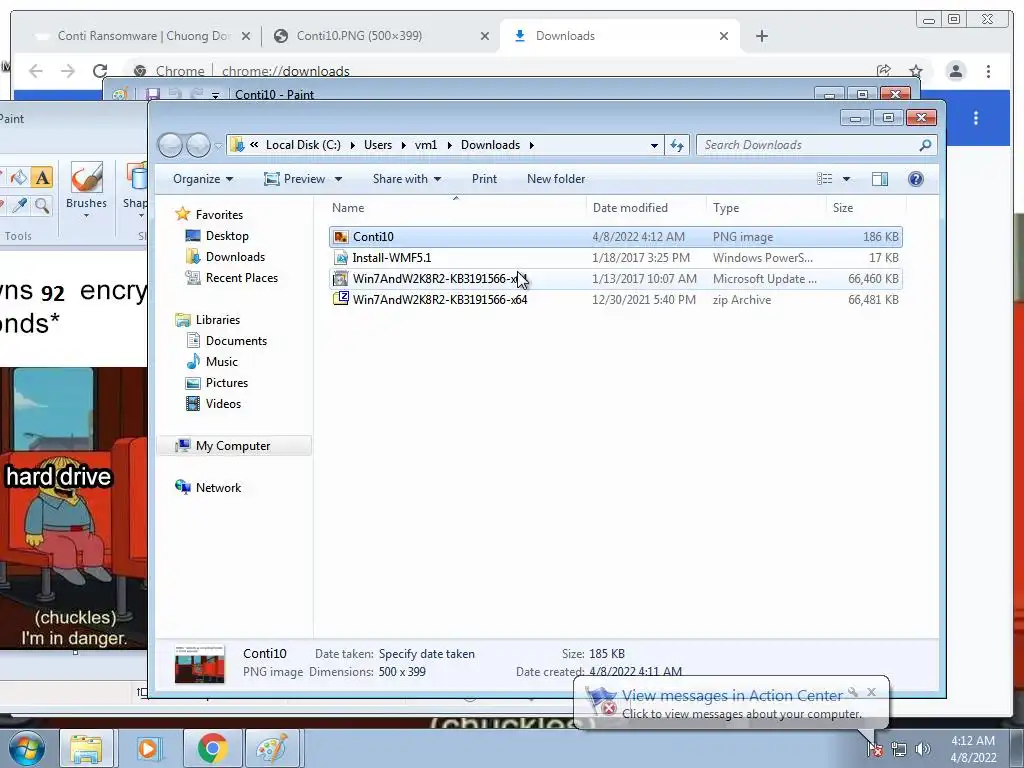Create a New folder
The height and width of the screenshot is (768, 1024).
point(556,179)
